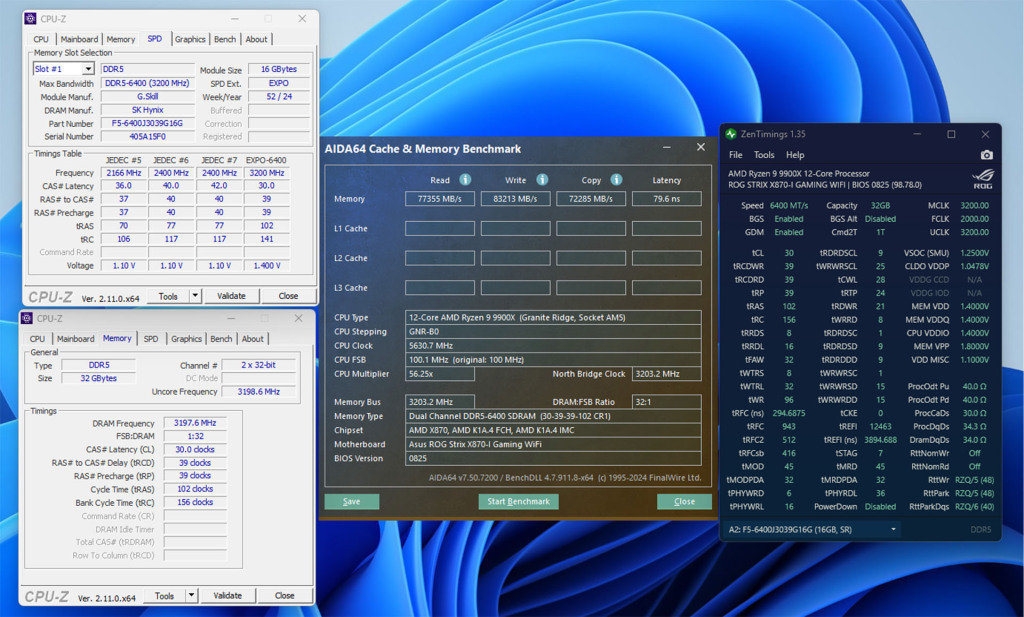Click the Copy info icon in AIDA64
The height and width of the screenshot is (617, 1024).
(616, 180)
